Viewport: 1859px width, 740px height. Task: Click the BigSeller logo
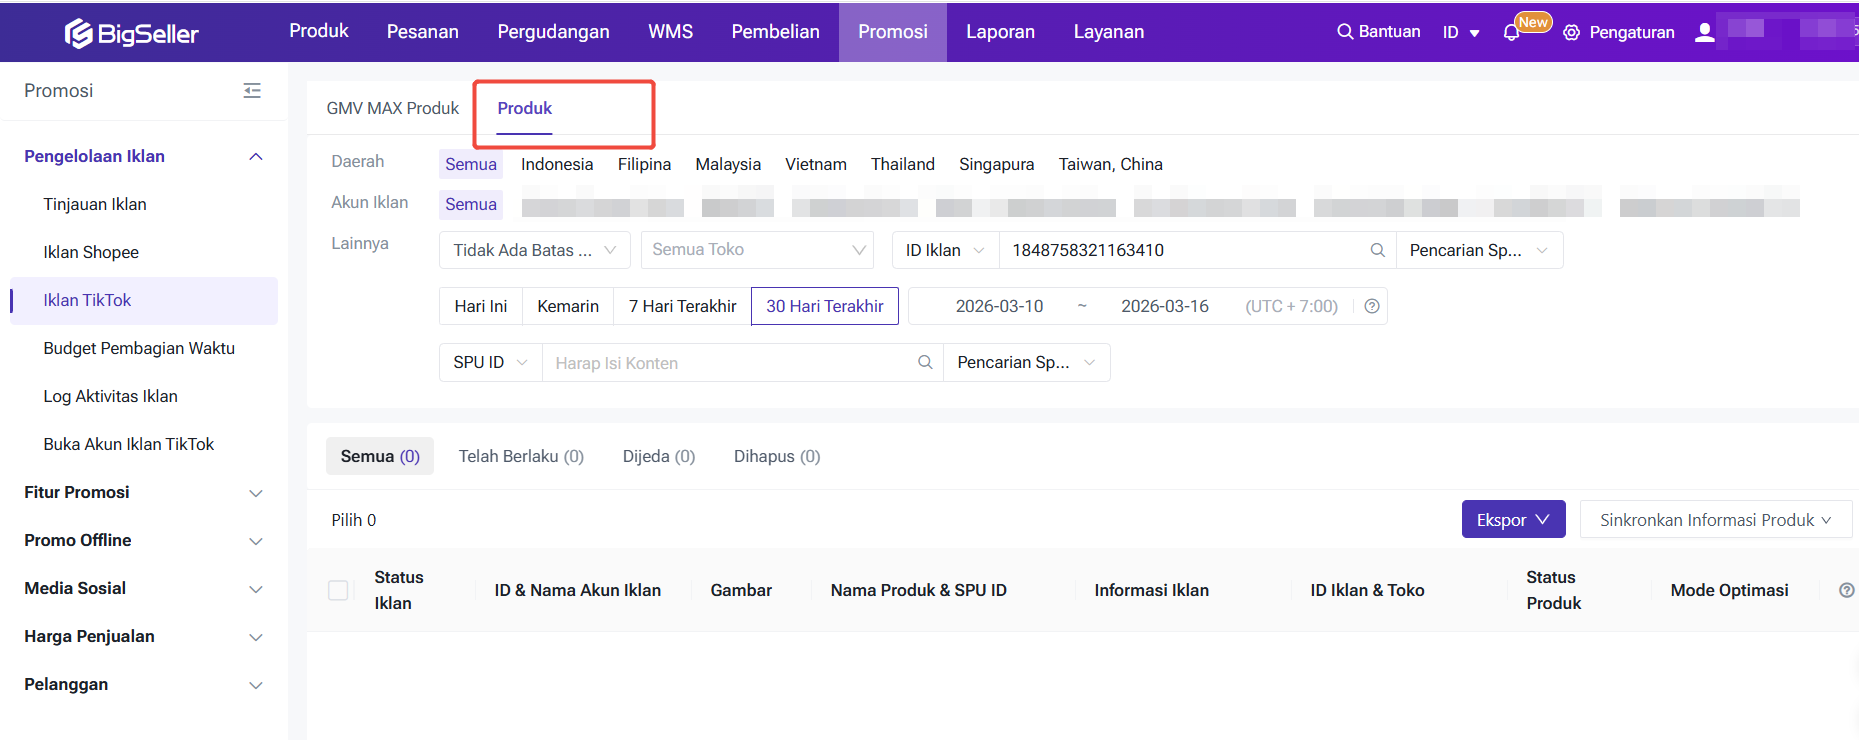pyautogui.click(x=131, y=34)
